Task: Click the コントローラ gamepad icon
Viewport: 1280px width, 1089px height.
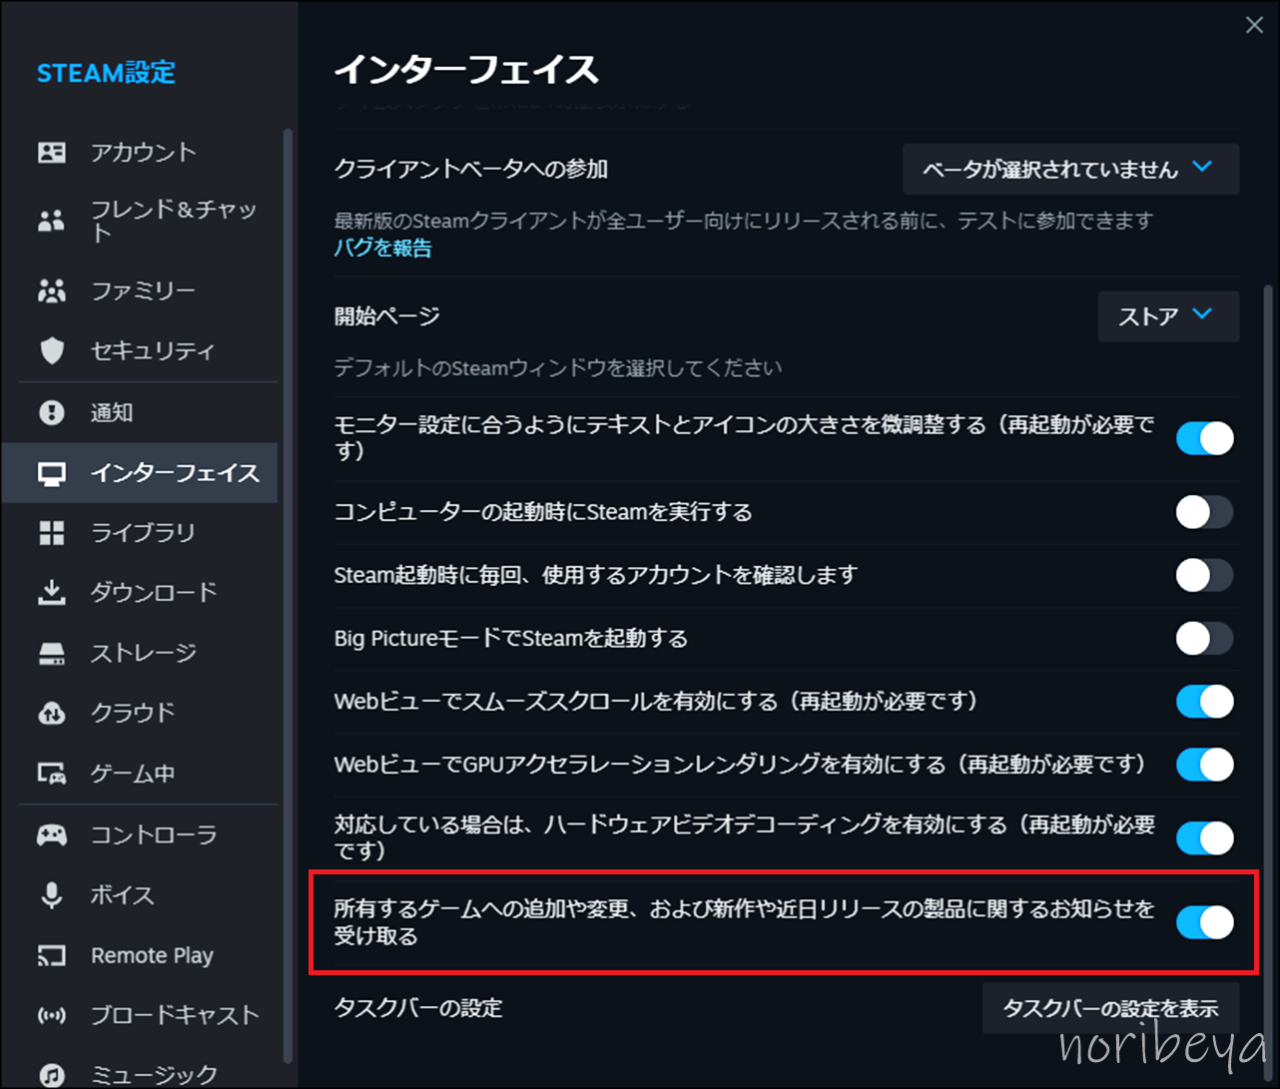Action: pyautogui.click(x=51, y=834)
